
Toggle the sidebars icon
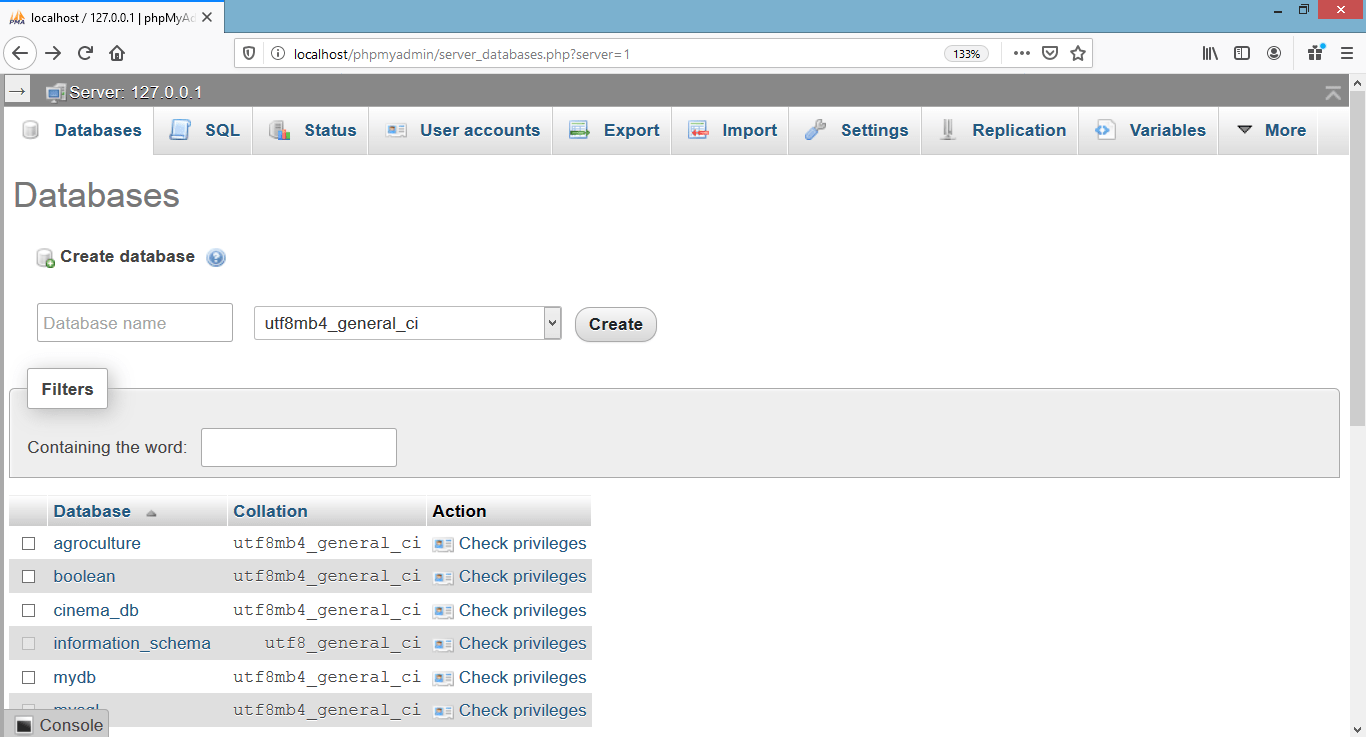[x=1242, y=53]
